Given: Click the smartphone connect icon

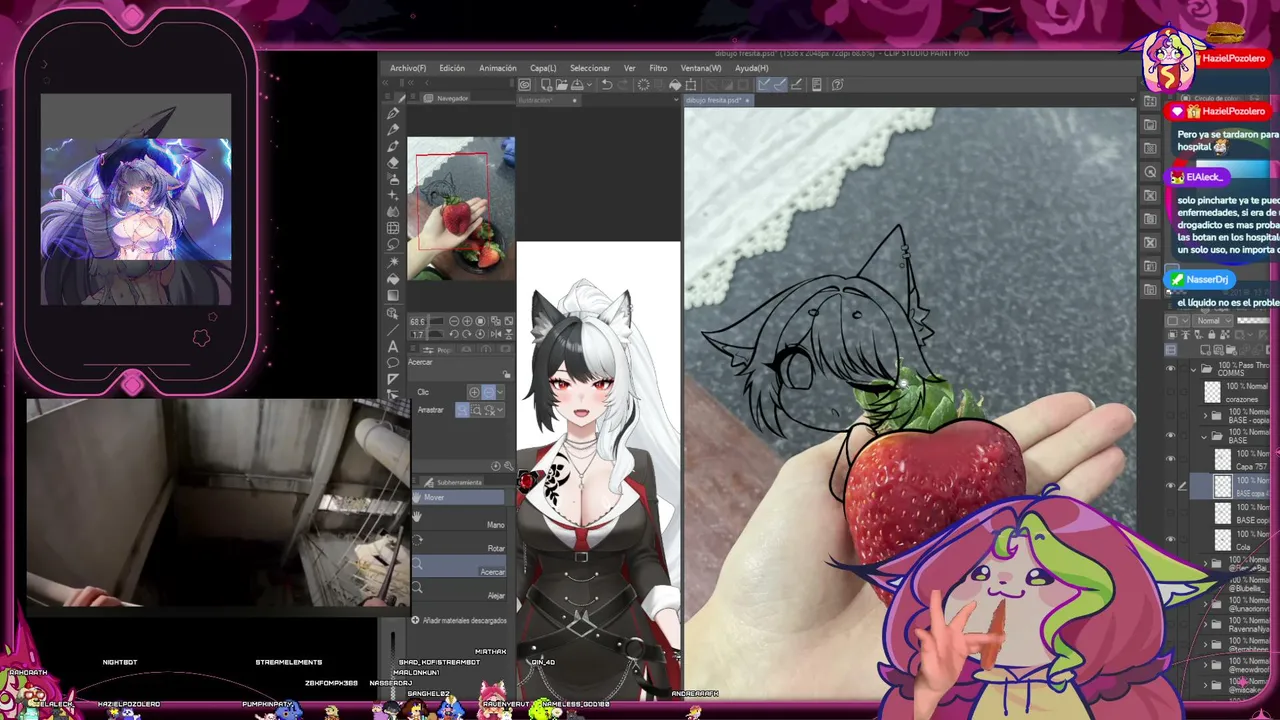Looking at the screenshot, I should click(816, 85).
